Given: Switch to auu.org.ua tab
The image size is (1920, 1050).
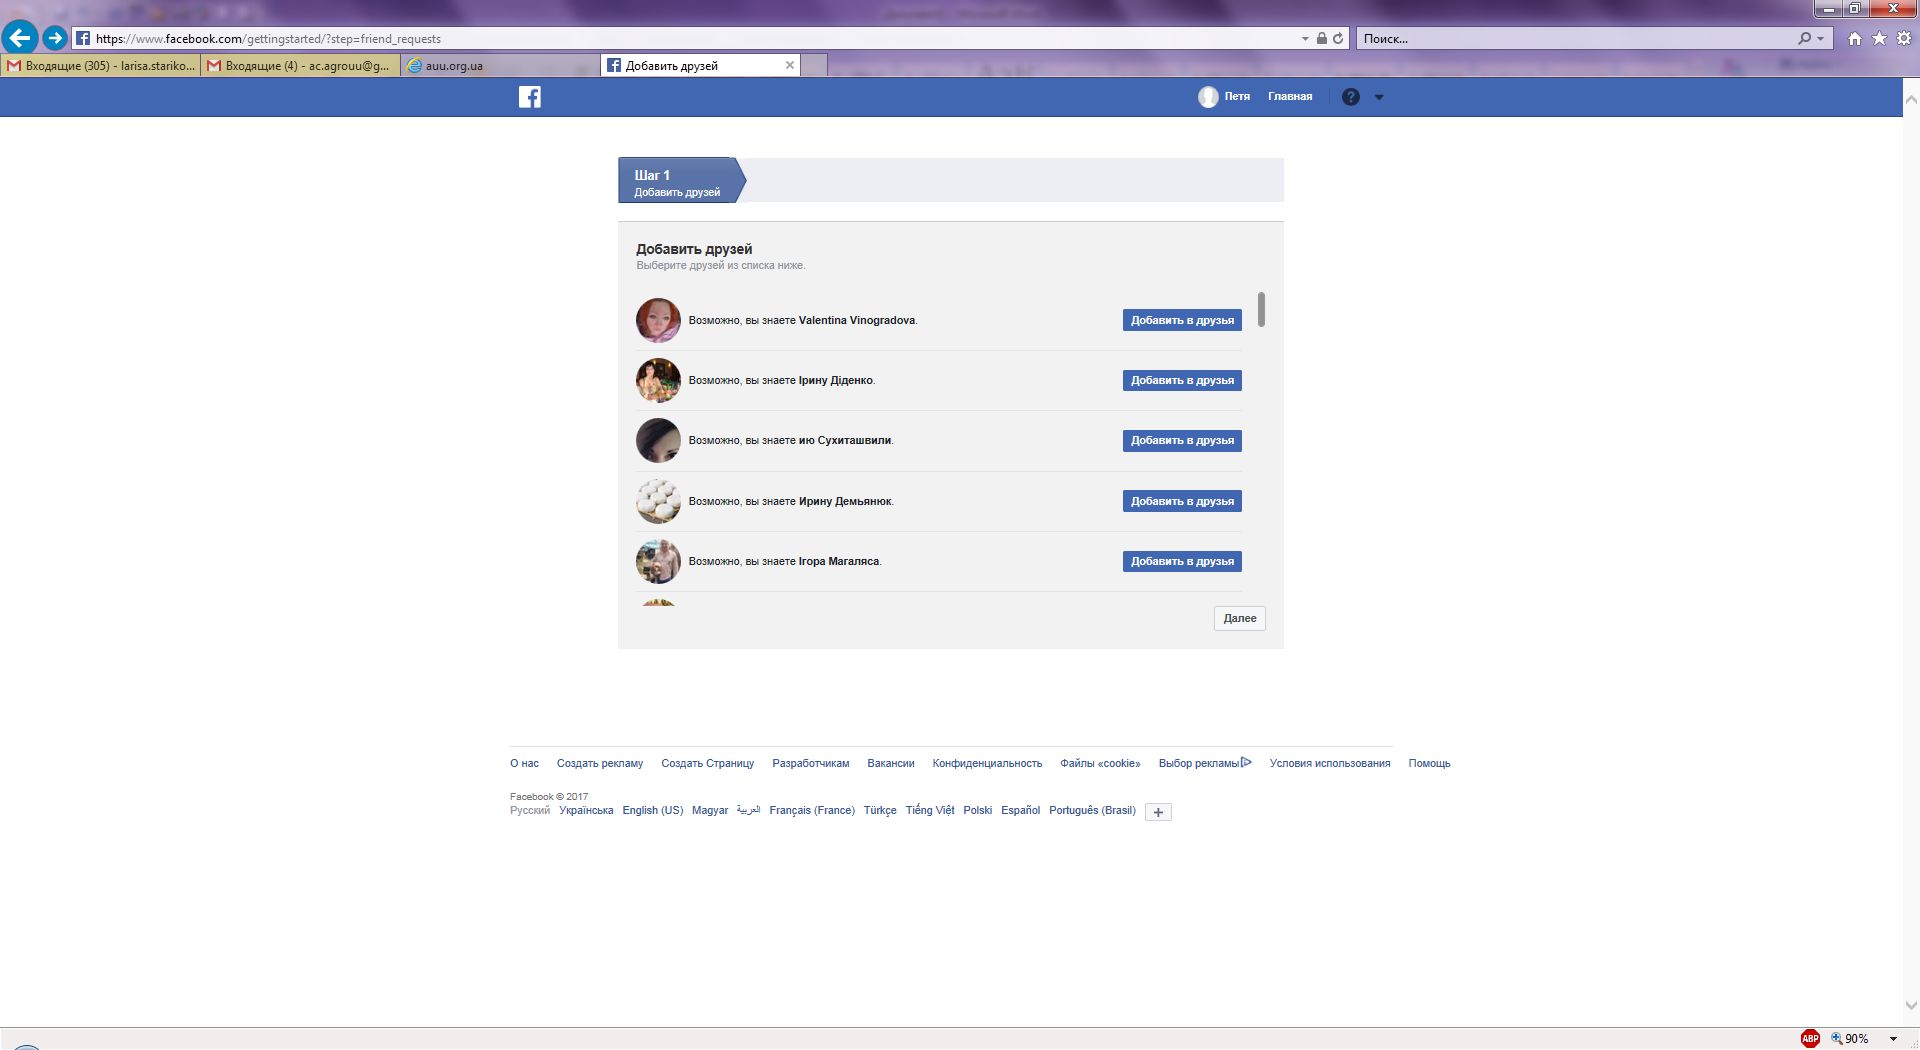Looking at the screenshot, I should coord(500,66).
